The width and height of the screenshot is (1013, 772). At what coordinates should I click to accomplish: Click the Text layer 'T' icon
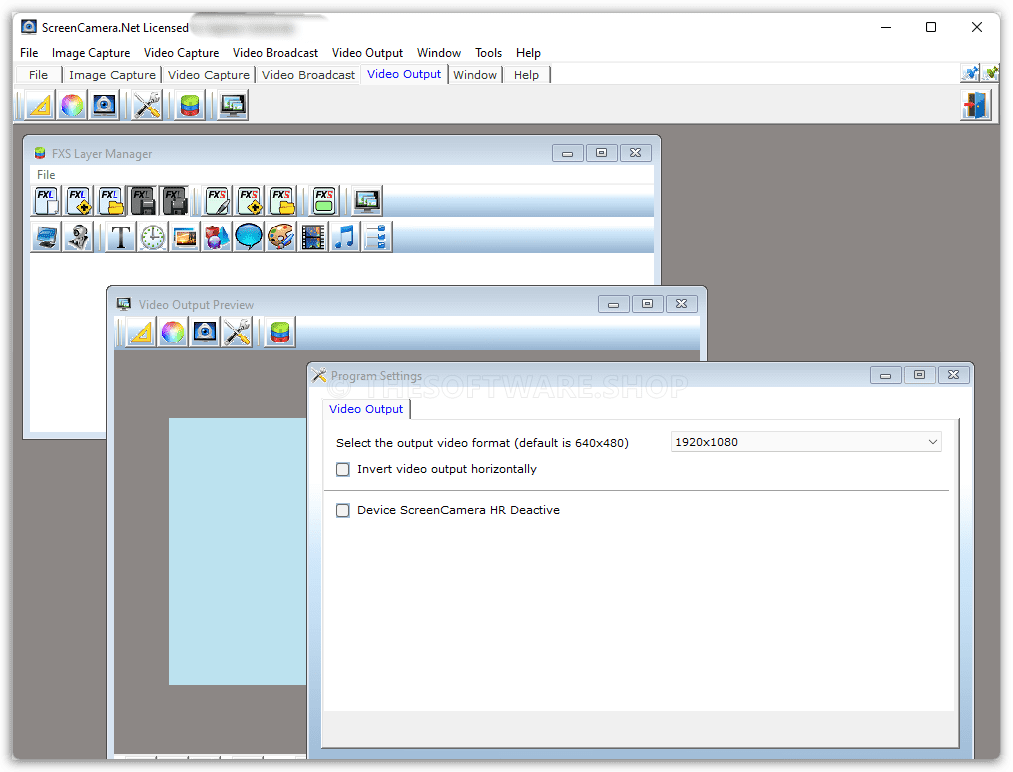coord(120,237)
